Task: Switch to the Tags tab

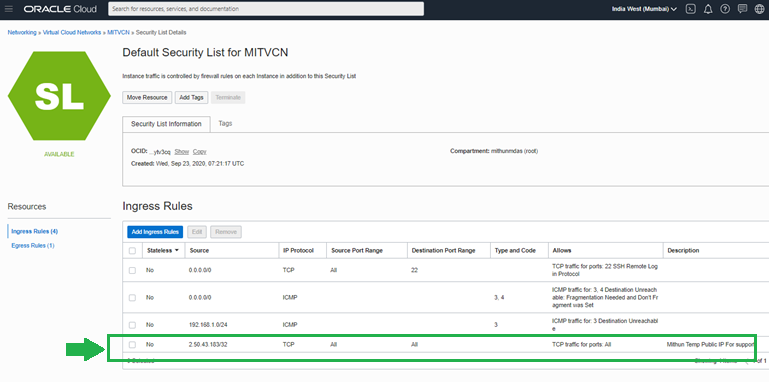Action: coord(225,124)
